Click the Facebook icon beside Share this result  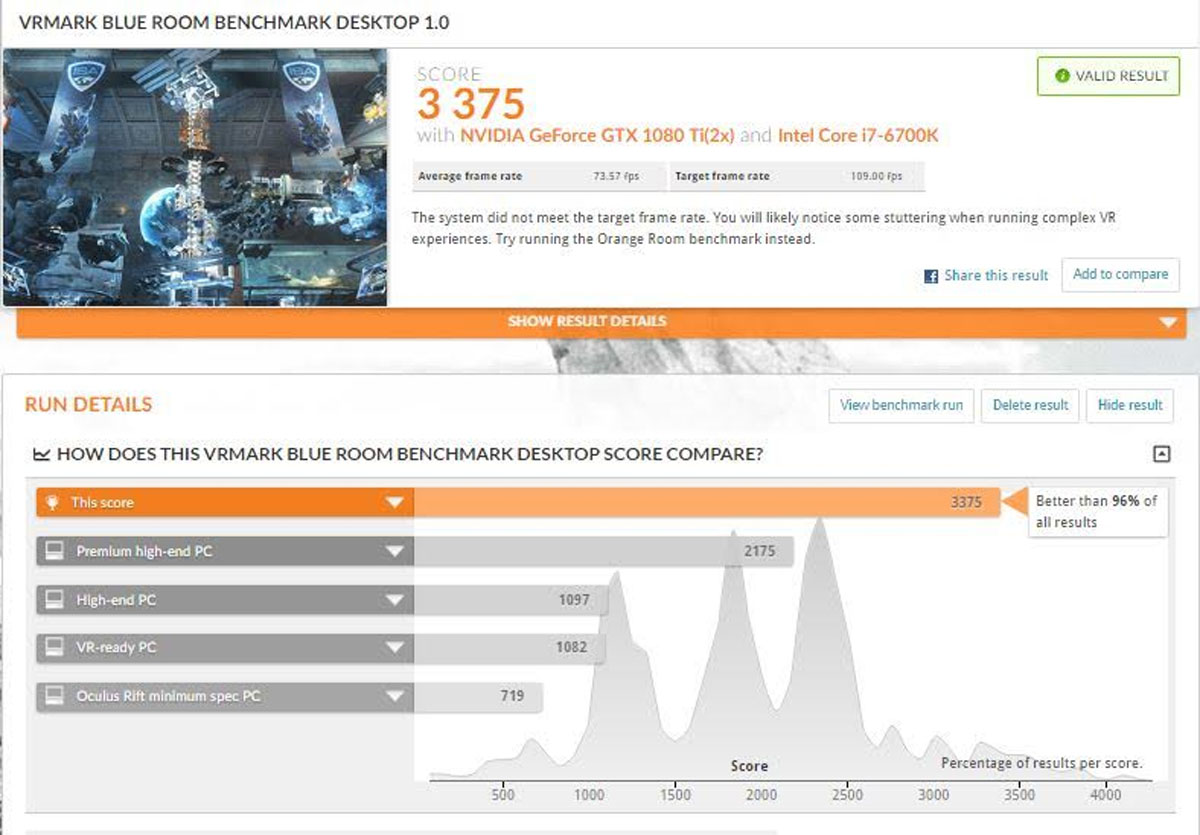click(x=931, y=276)
